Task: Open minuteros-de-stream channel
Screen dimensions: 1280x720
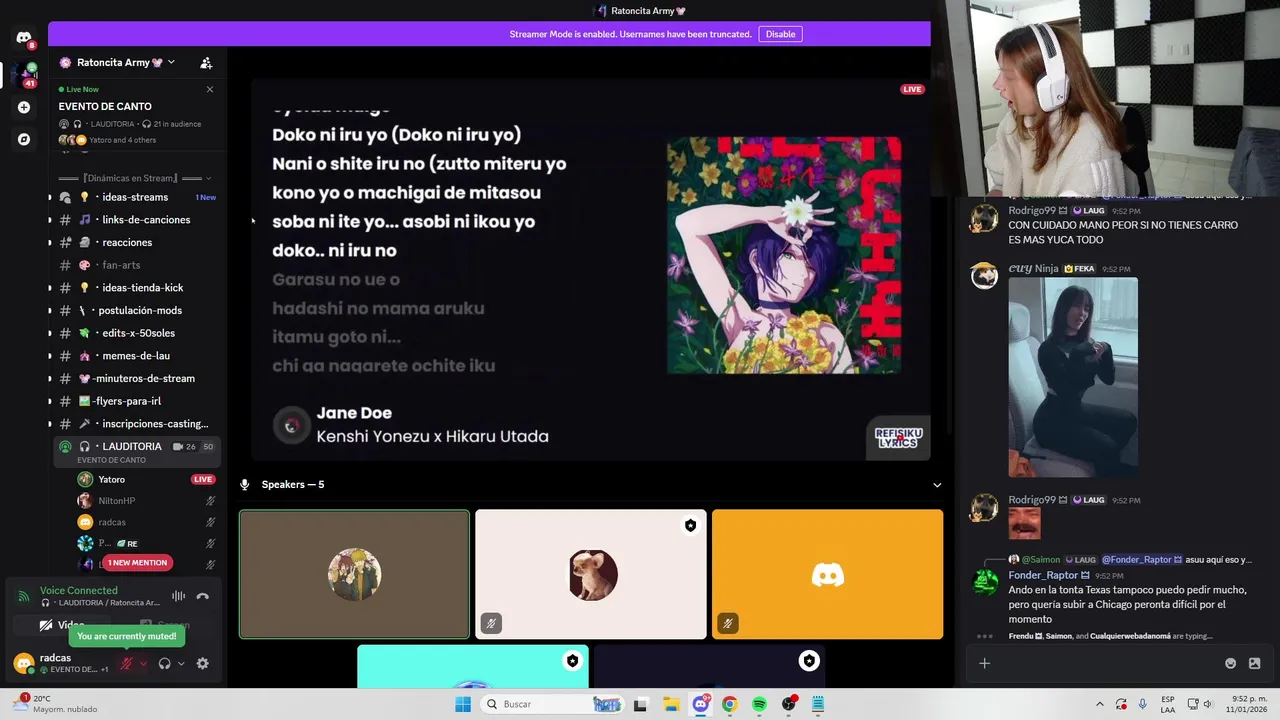Action: tap(137, 379)
